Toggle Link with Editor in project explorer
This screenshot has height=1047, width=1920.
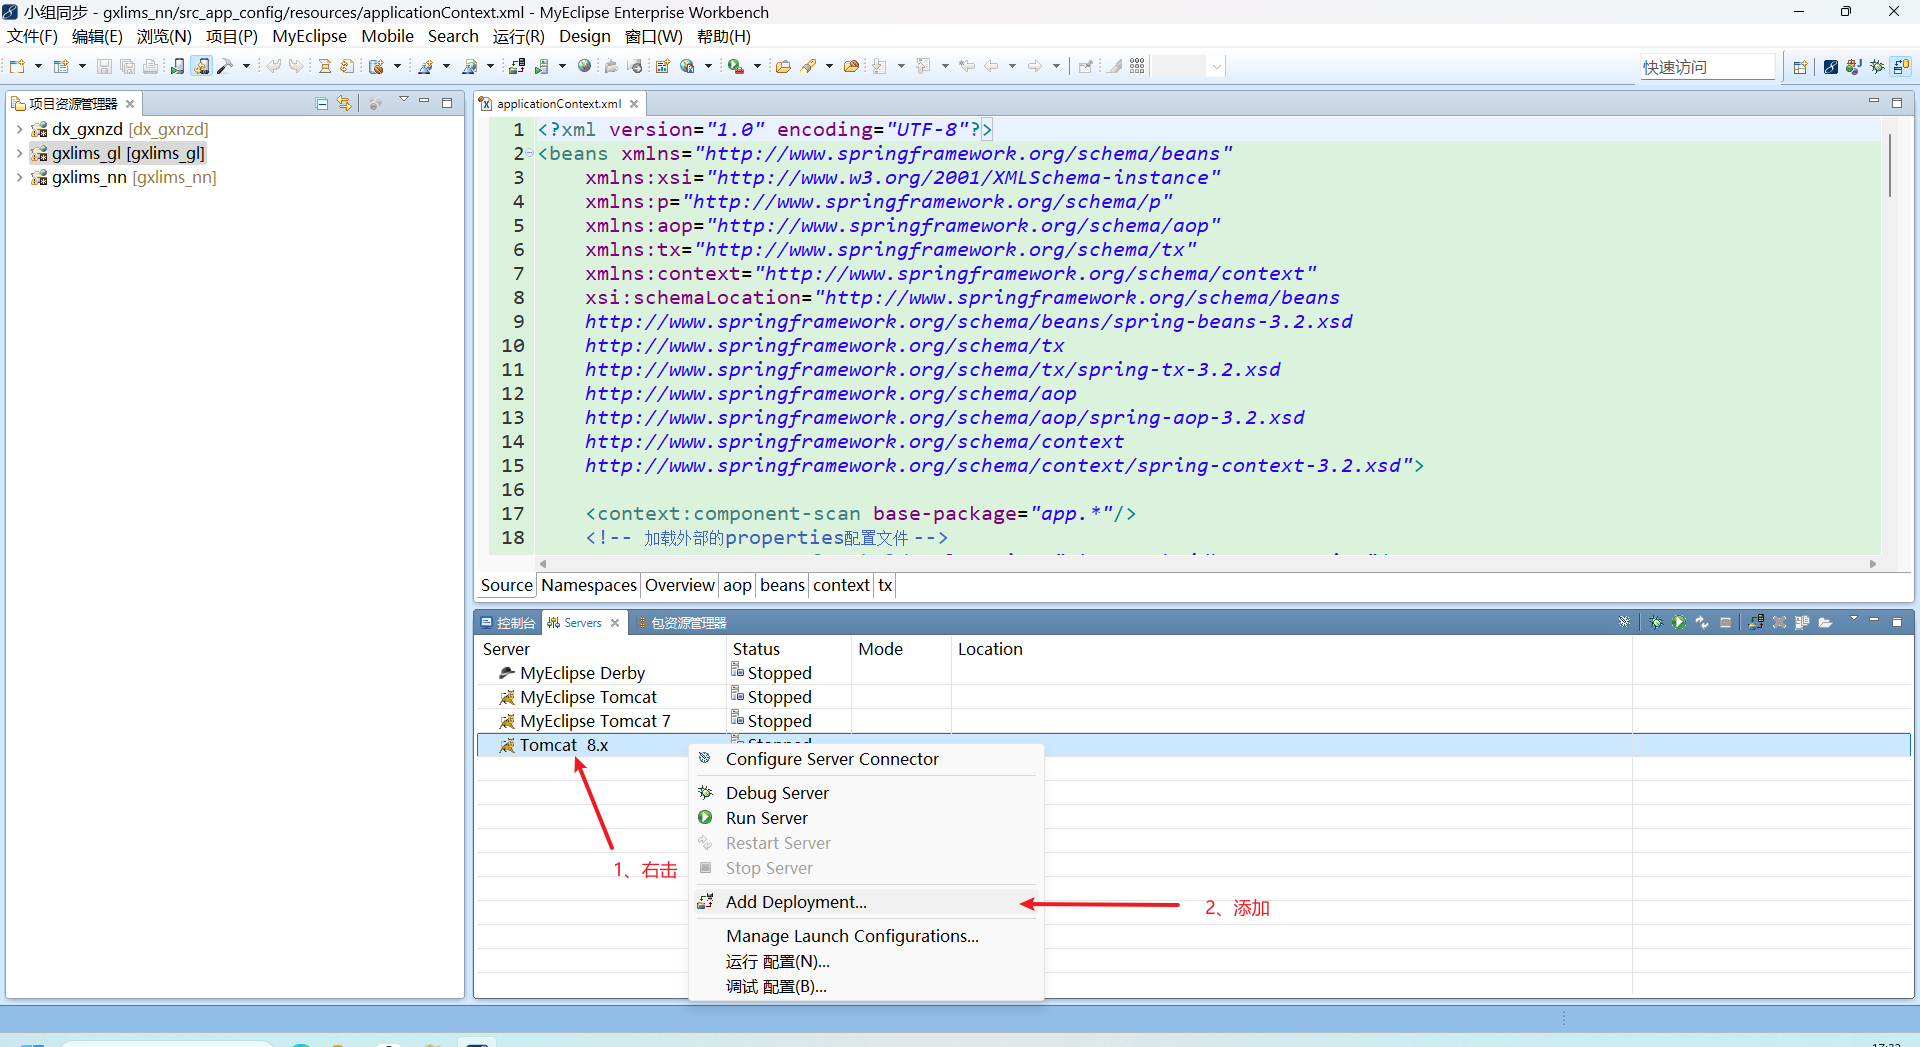tap(344, 103)
